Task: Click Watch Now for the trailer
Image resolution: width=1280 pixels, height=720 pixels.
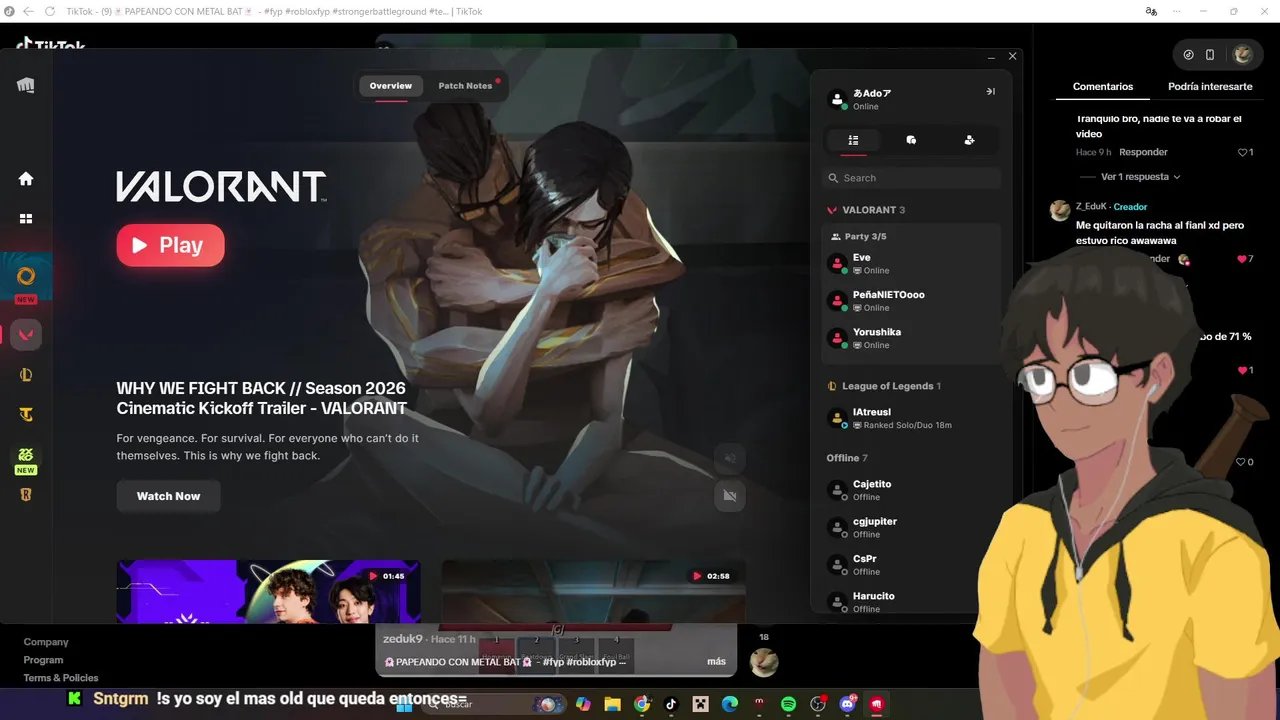Action: click(168, 496)
